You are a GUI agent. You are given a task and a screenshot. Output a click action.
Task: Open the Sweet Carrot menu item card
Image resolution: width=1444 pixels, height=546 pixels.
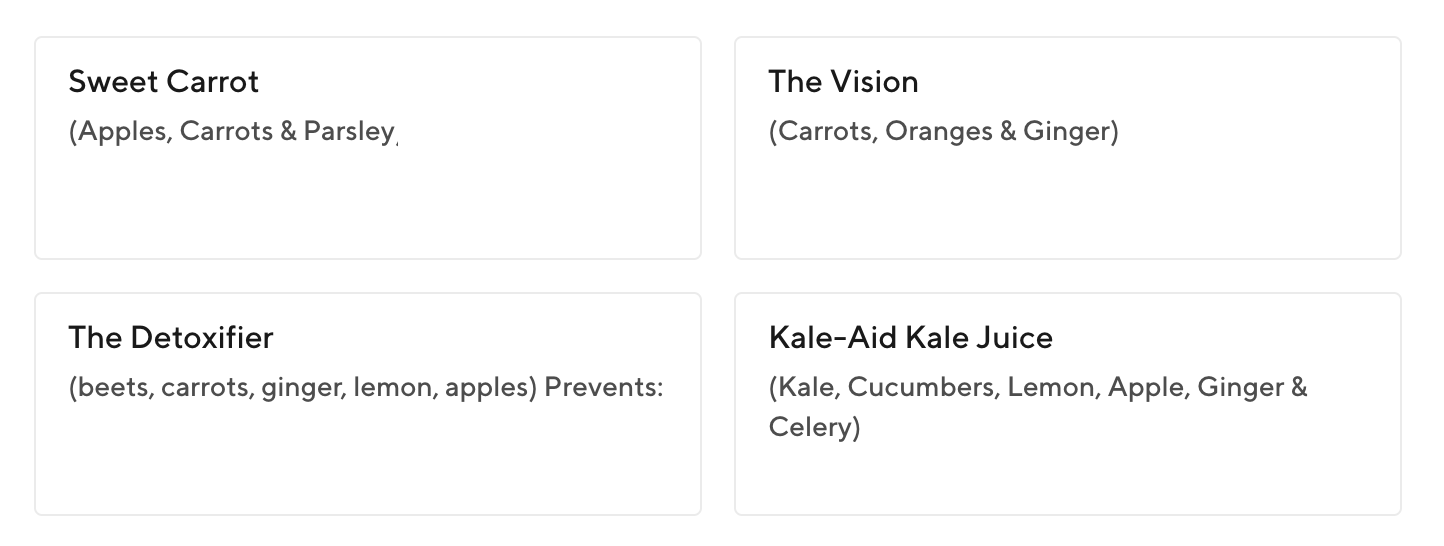(368, 148)
